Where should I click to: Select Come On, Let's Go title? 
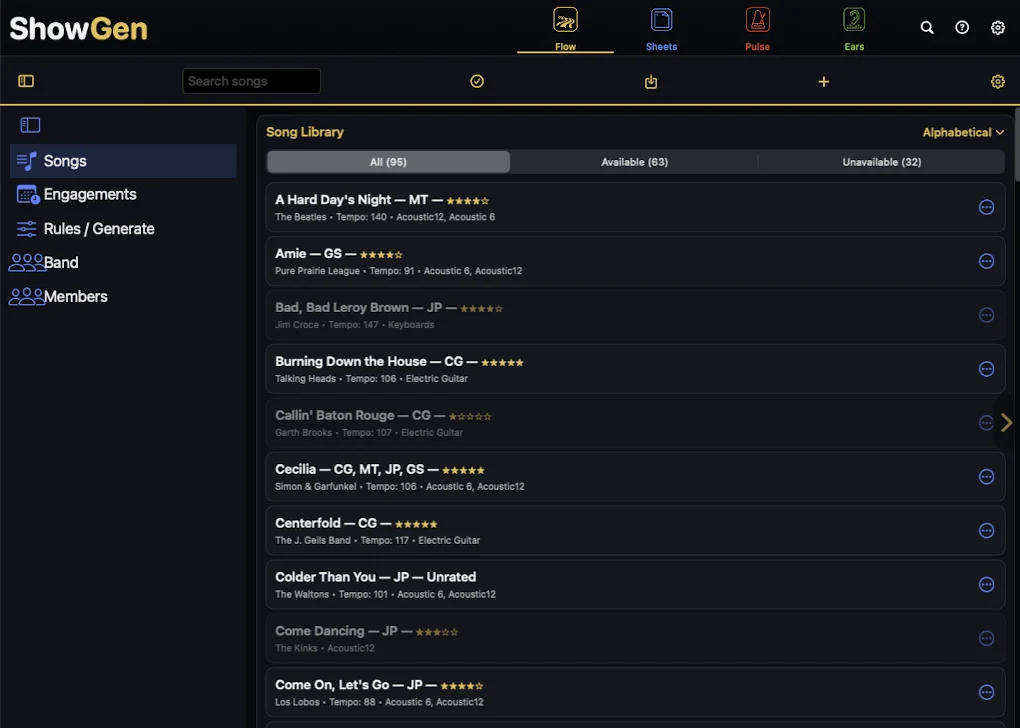(332, 685)
